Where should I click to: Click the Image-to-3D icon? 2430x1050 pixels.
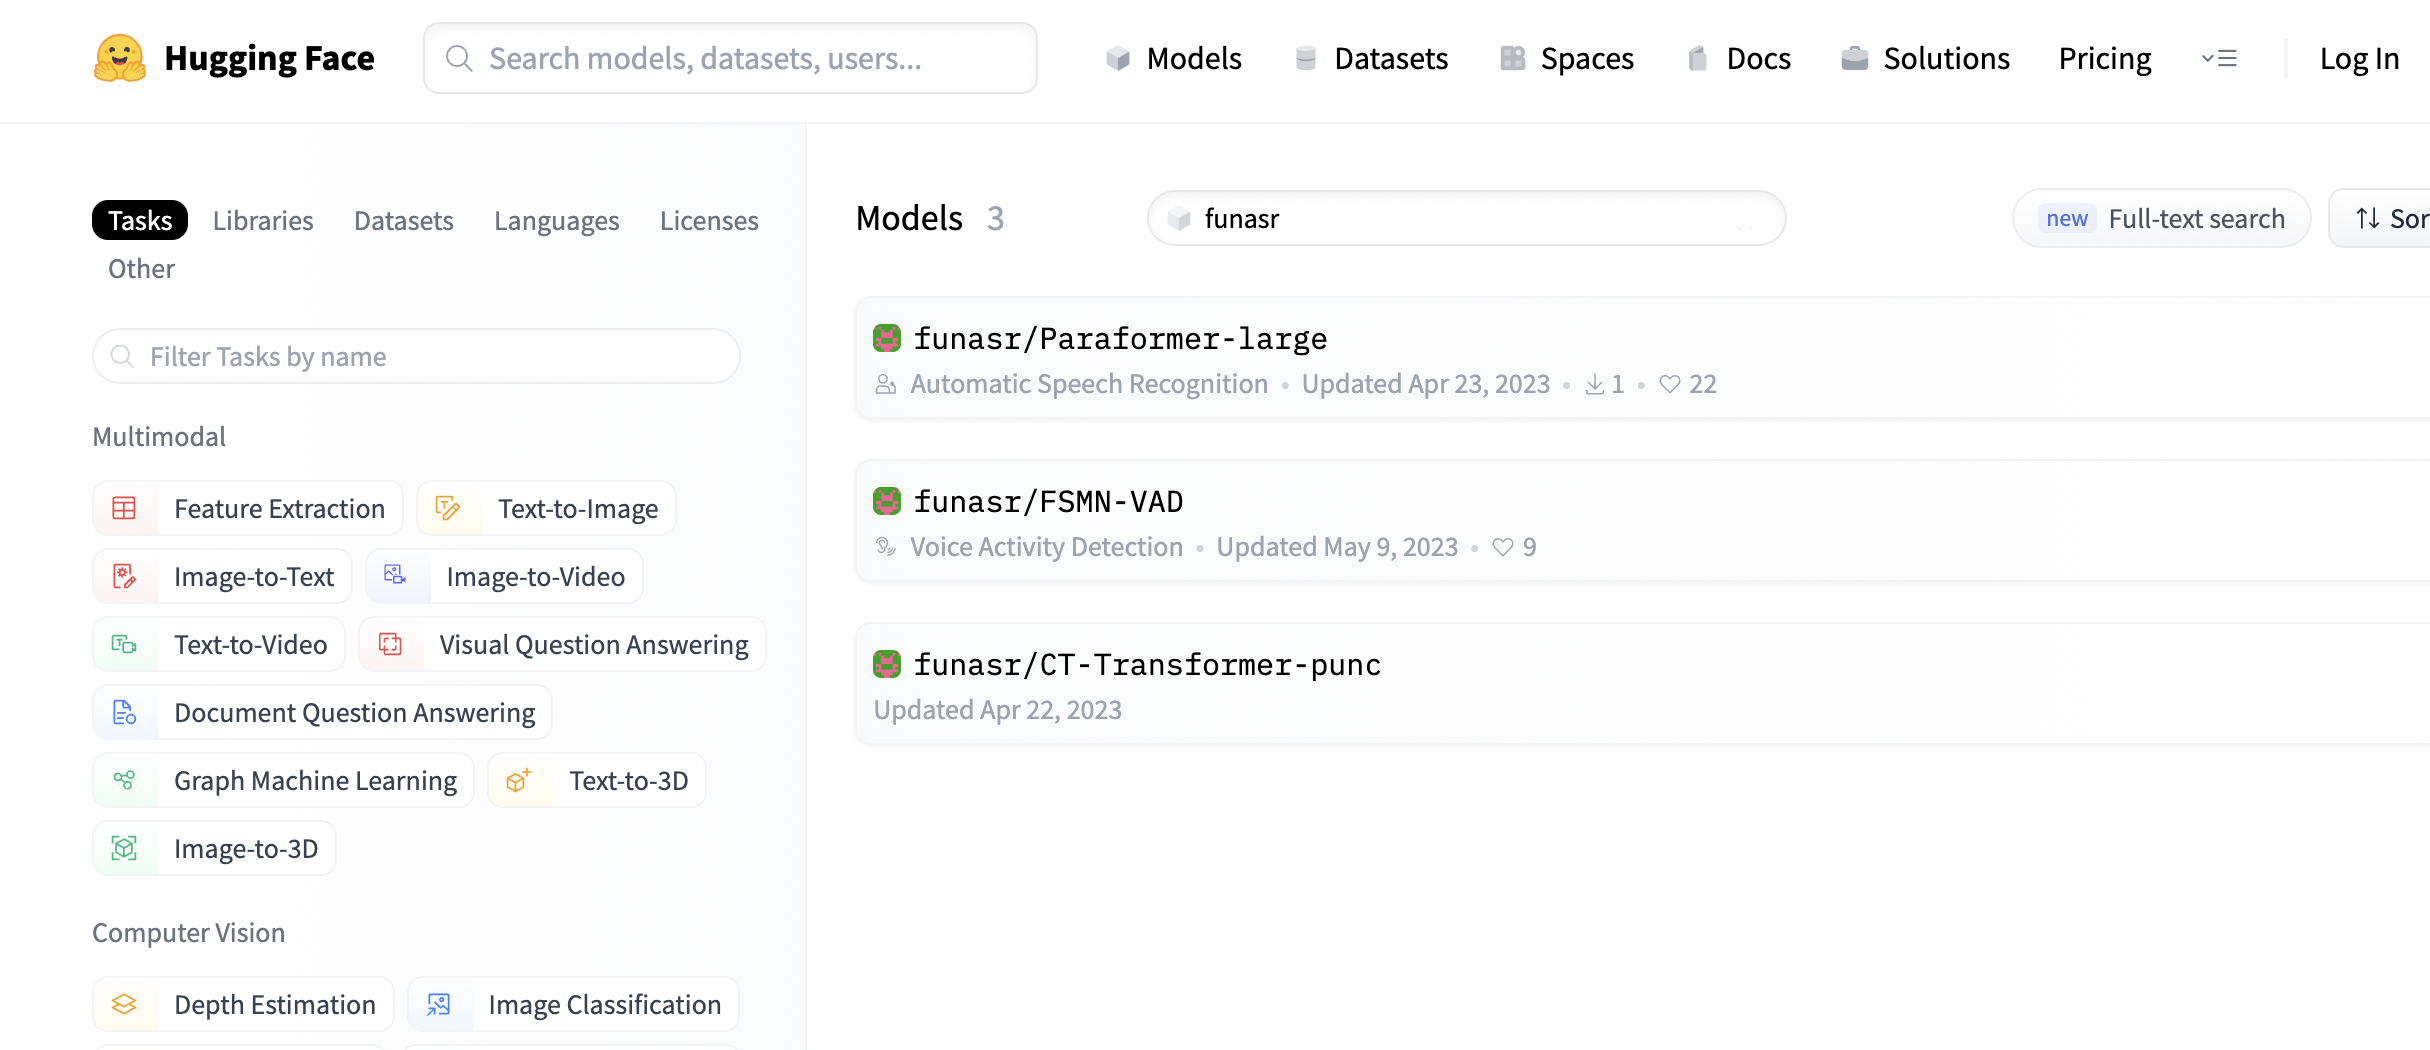coord(124,848)
